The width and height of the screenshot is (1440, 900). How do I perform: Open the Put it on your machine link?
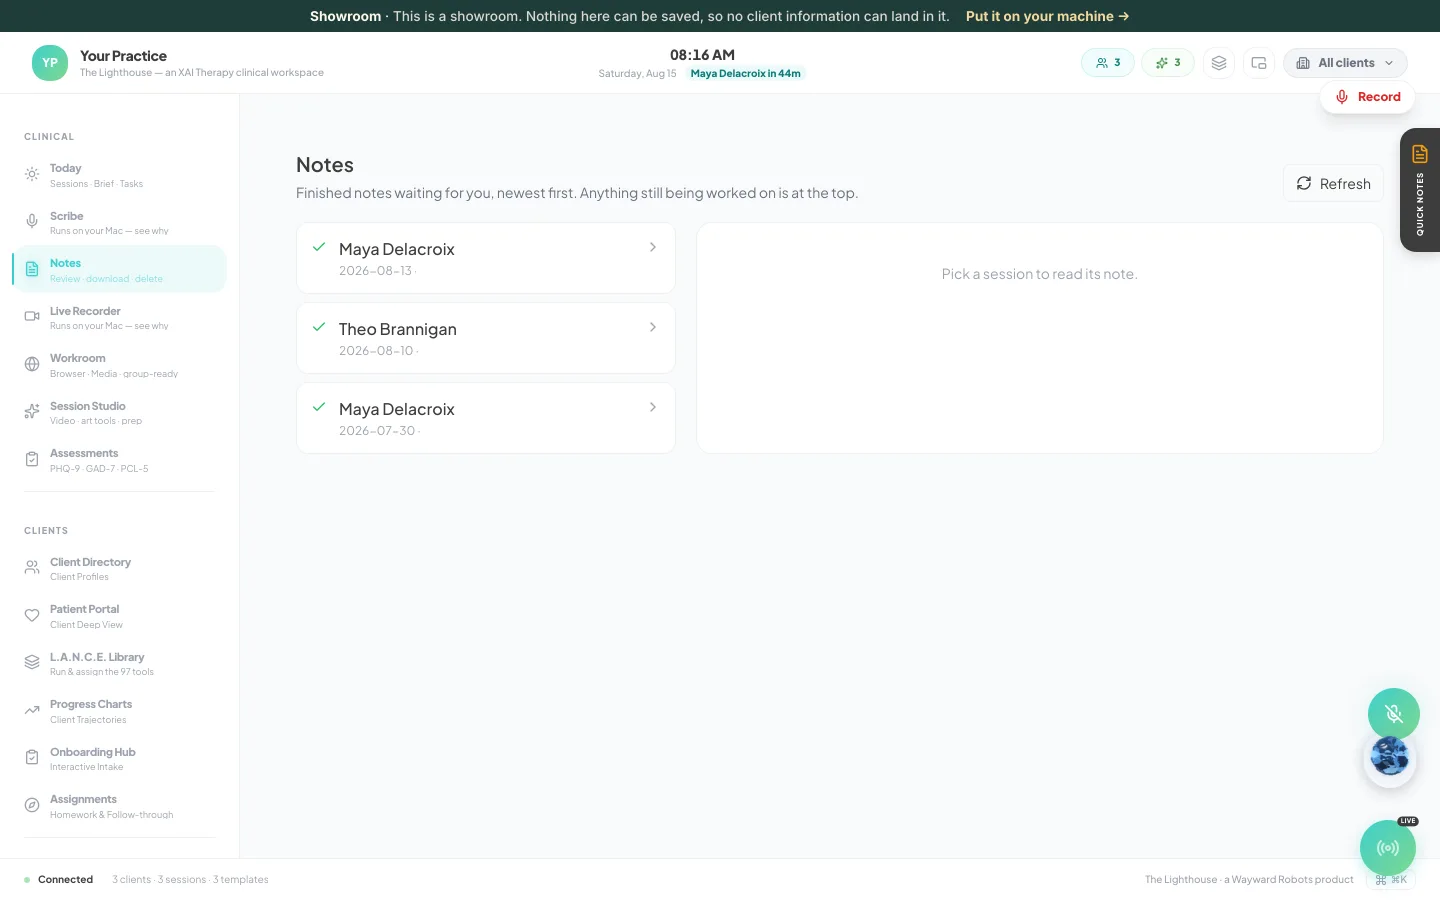tap(1047, 16)
